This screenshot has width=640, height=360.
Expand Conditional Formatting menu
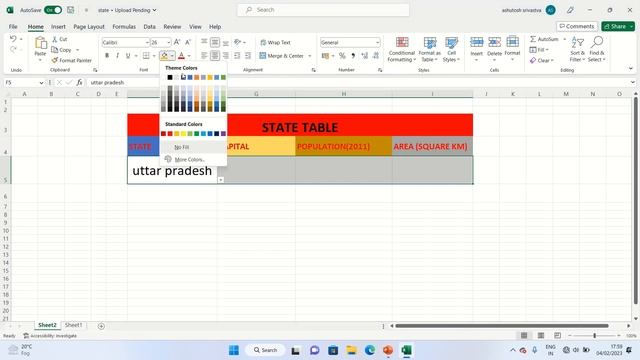point(402,49)
